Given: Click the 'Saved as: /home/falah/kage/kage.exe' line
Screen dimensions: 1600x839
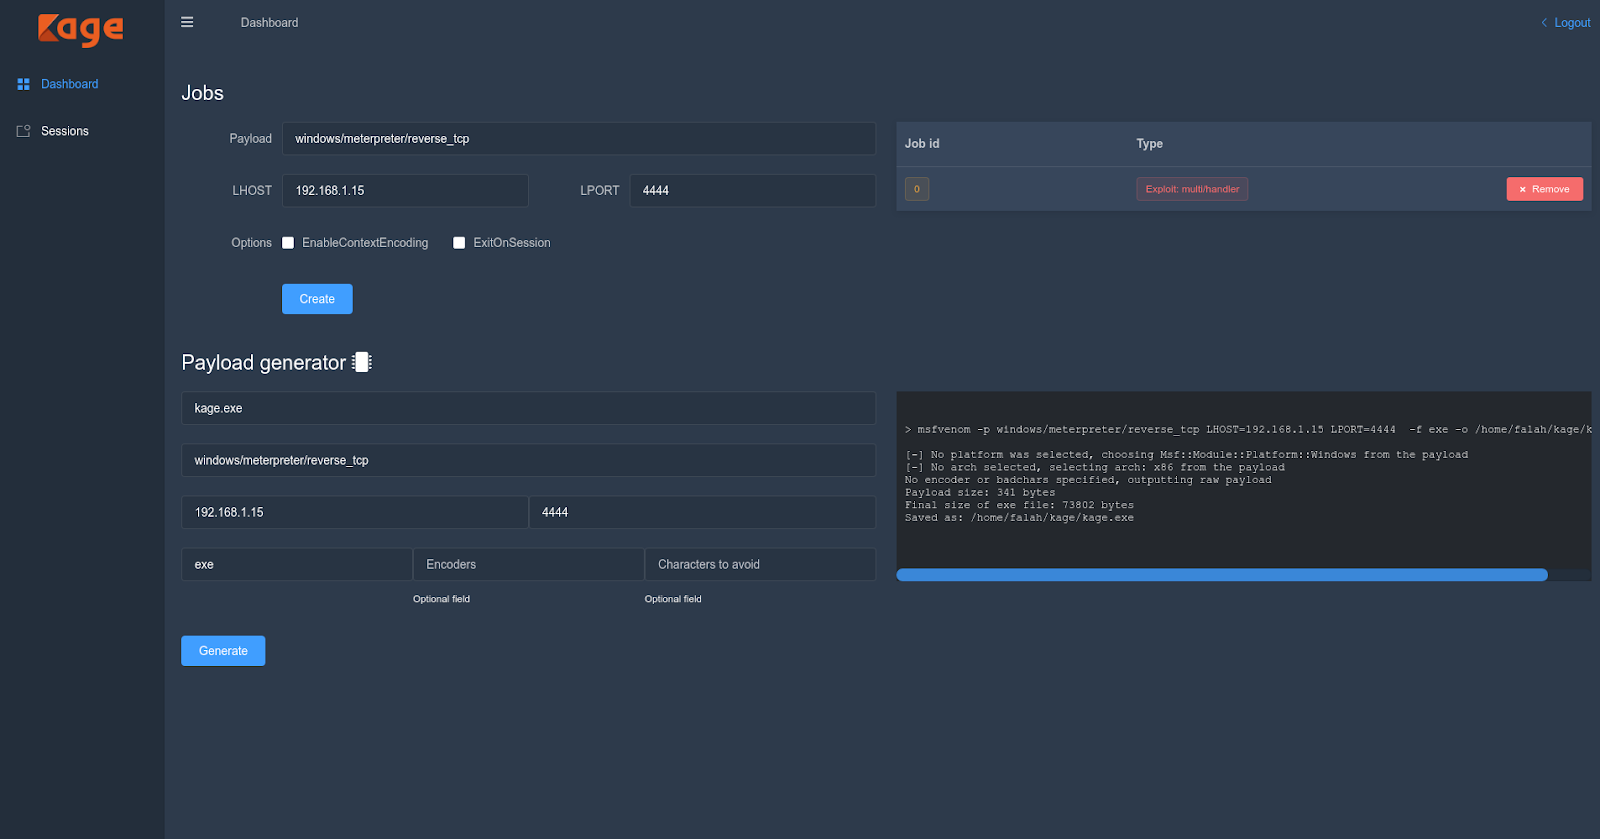Looking at the screenshot, I should tap(1019, 518).
